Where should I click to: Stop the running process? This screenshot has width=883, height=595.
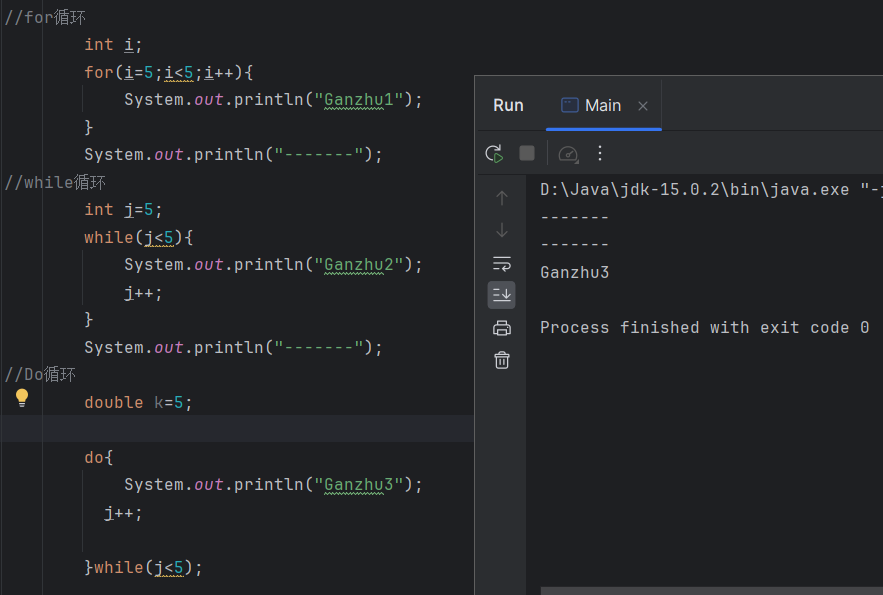(x=529, y=153)
